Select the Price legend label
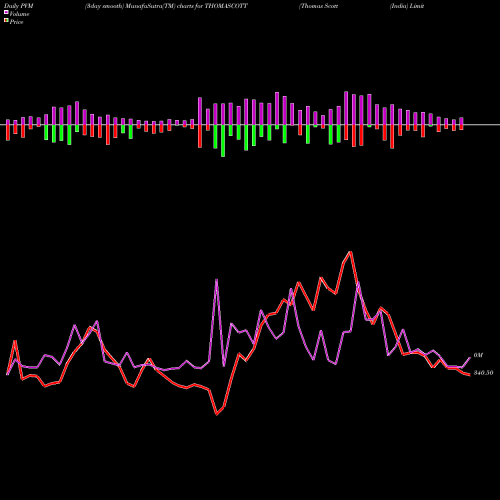 click(x=16, y=22)
